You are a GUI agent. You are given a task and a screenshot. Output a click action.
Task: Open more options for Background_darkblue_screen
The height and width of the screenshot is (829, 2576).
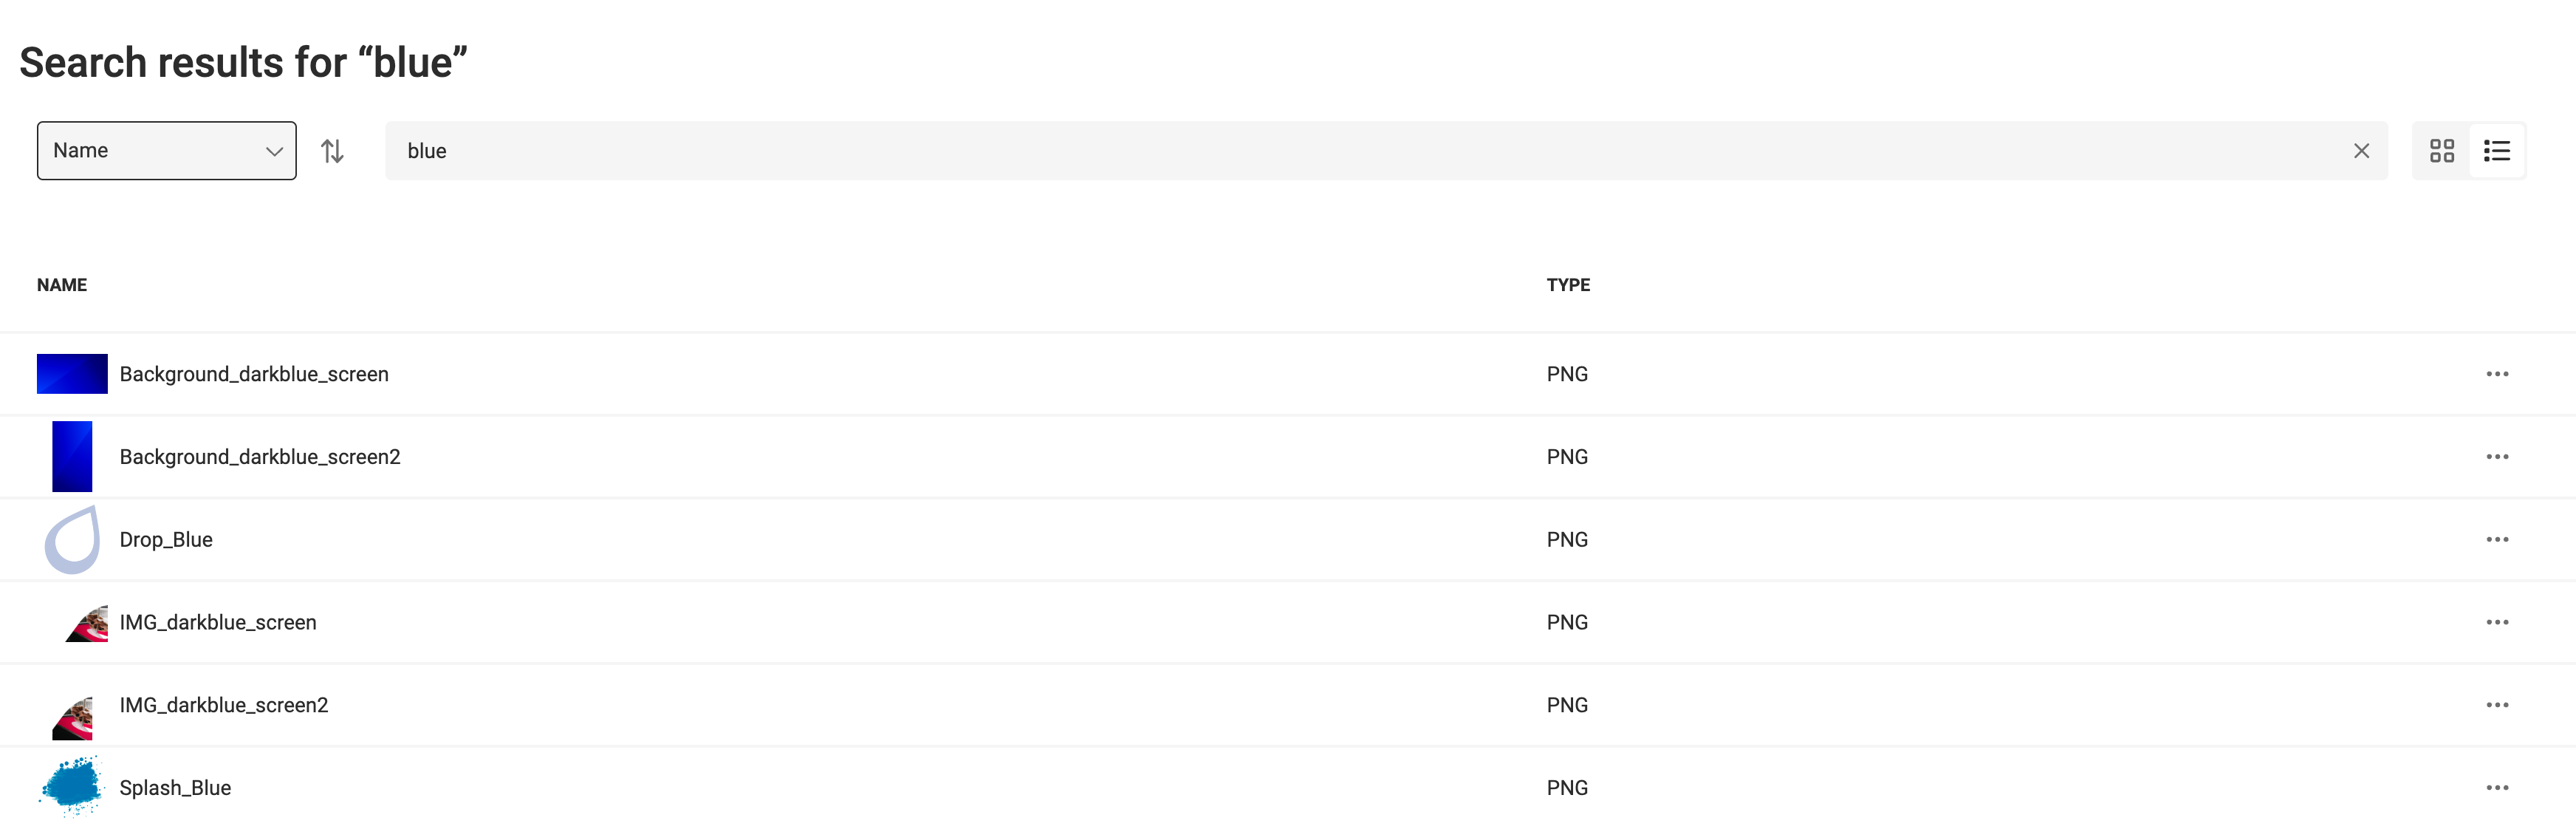[x=2496, y=374]
